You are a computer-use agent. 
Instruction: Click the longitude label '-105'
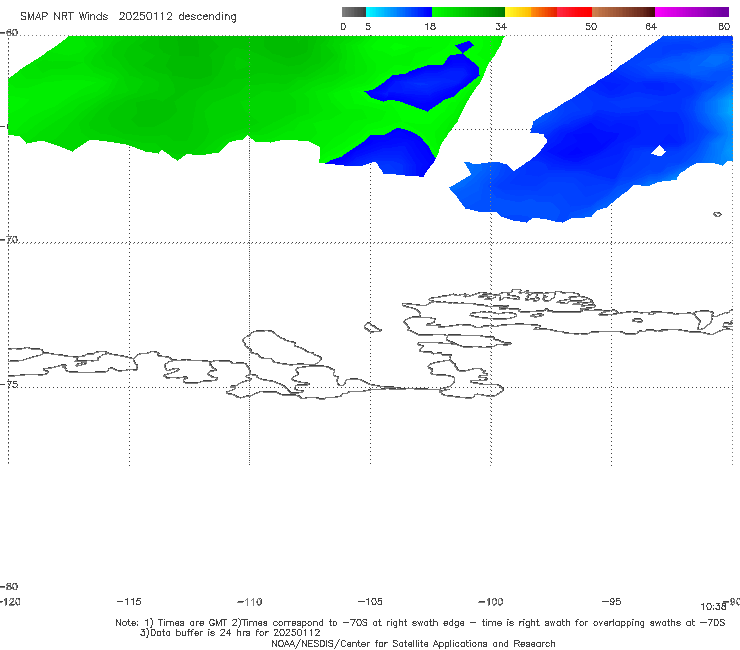click(x=370, y=601)
